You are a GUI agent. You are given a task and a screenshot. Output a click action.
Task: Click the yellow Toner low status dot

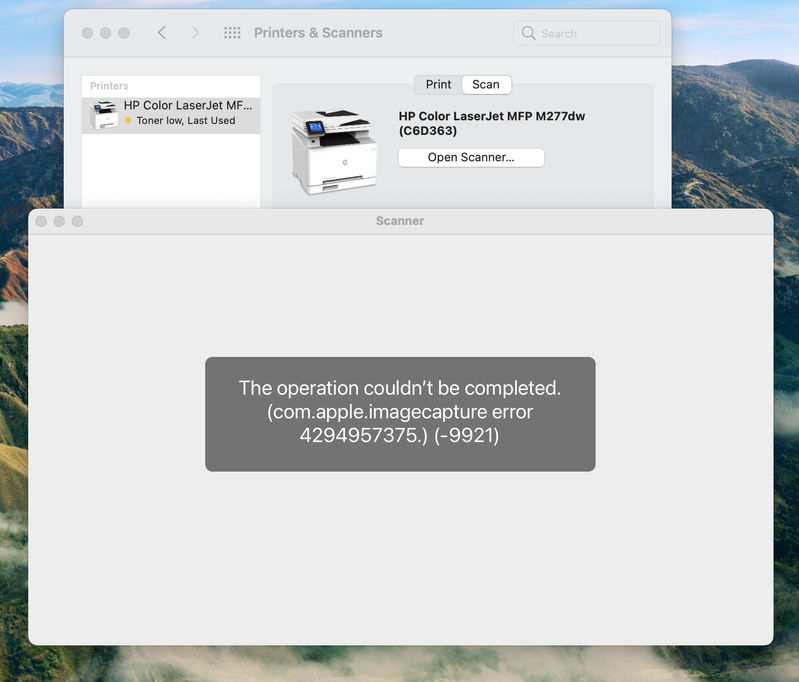coord(128,121)
